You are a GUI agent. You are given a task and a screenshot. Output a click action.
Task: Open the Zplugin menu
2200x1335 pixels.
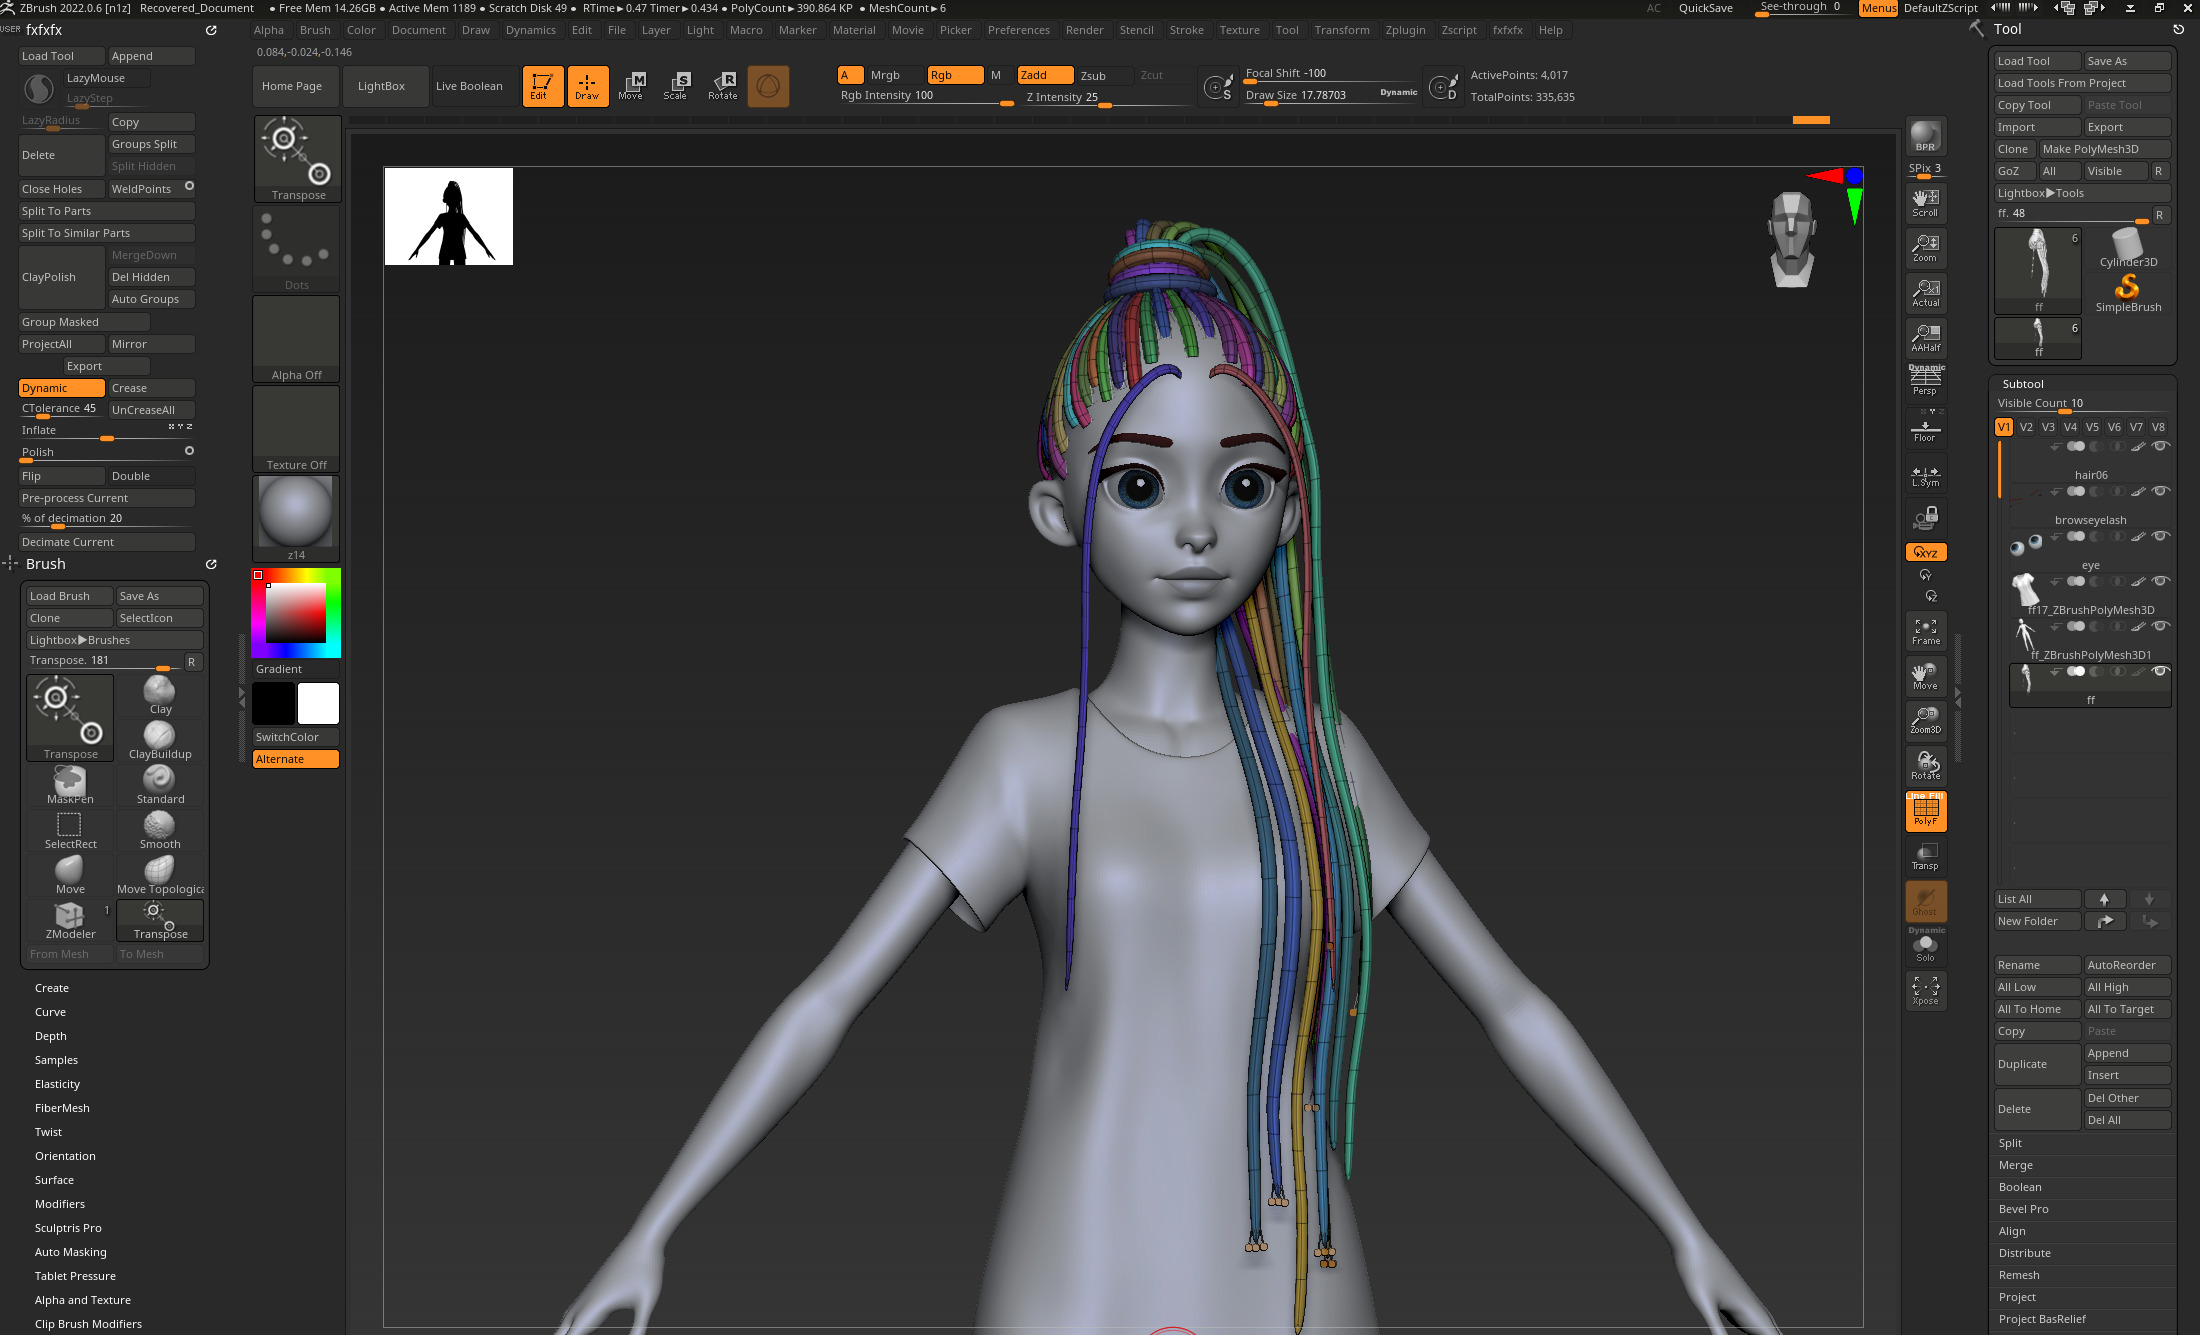click(x=1405, y=30)
